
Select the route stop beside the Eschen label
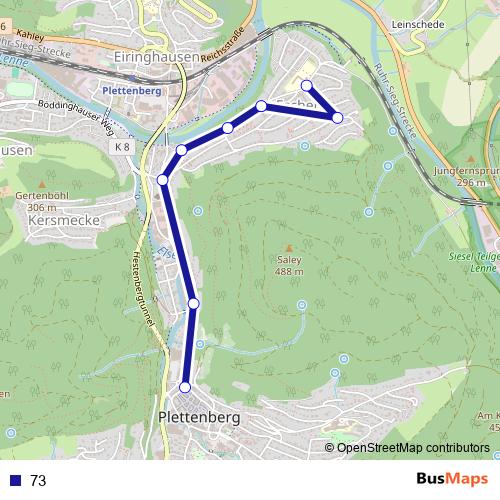tap(261, 106)
